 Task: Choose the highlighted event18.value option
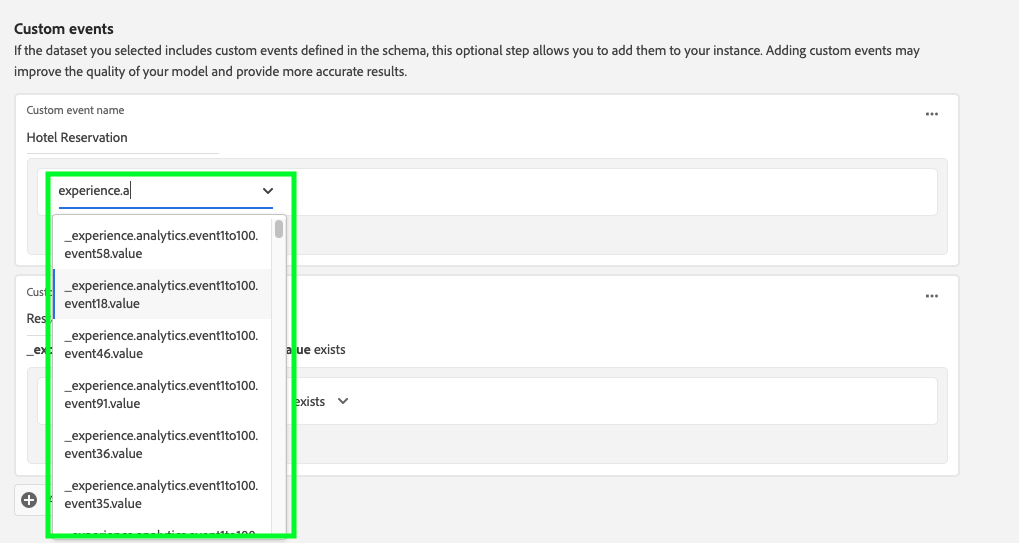pos(161,294)
